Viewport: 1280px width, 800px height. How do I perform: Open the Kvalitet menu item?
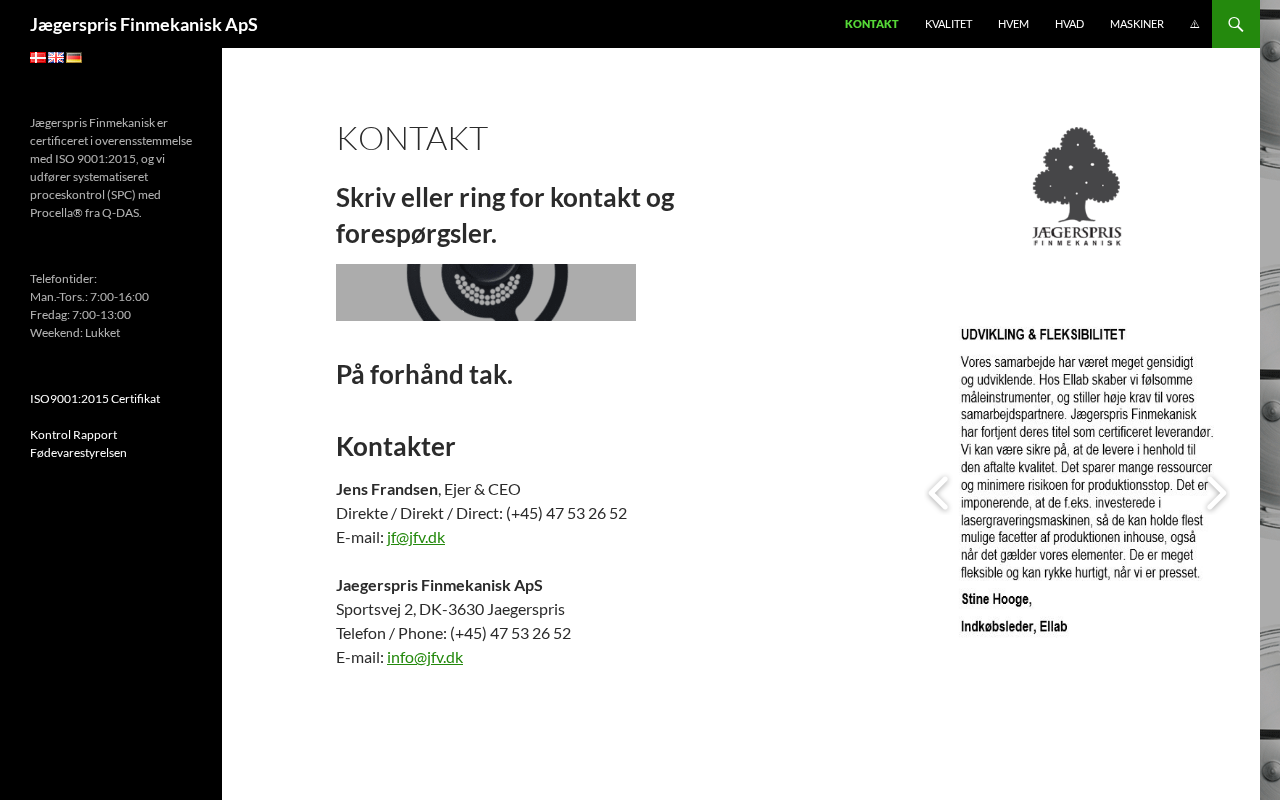click(x=948, y=24)
